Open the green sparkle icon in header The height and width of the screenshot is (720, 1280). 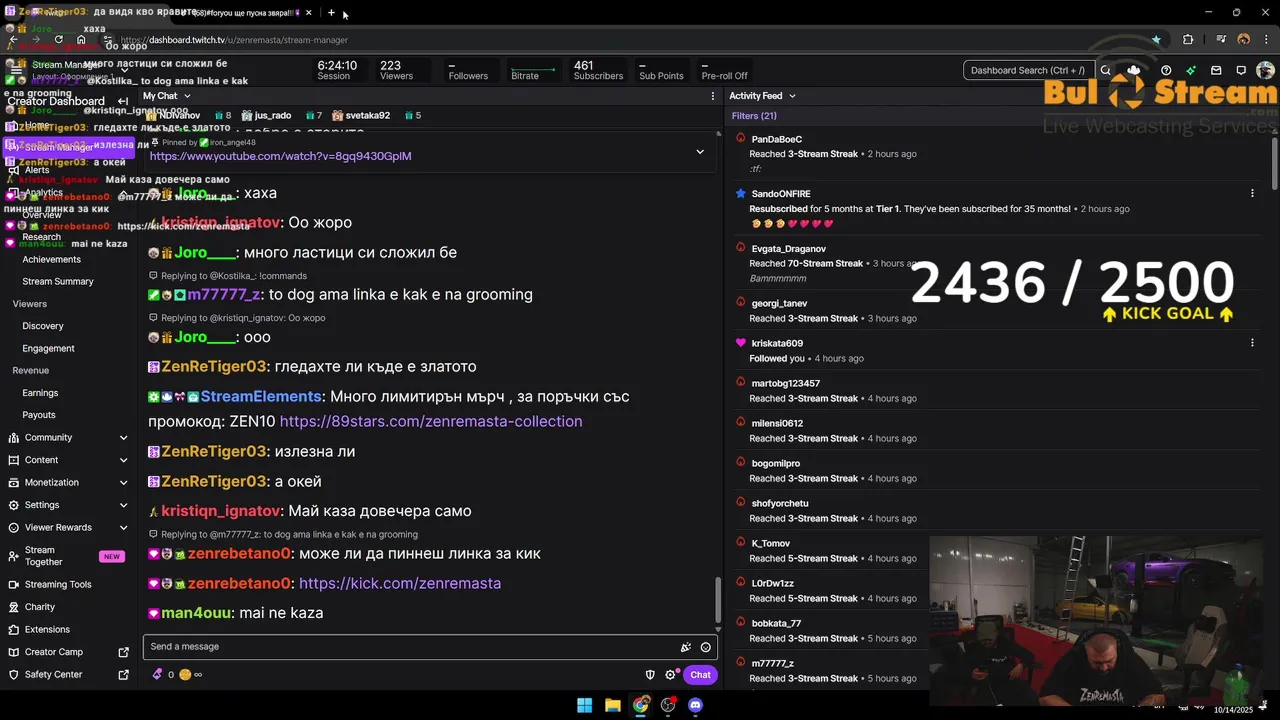[1191, 70]
